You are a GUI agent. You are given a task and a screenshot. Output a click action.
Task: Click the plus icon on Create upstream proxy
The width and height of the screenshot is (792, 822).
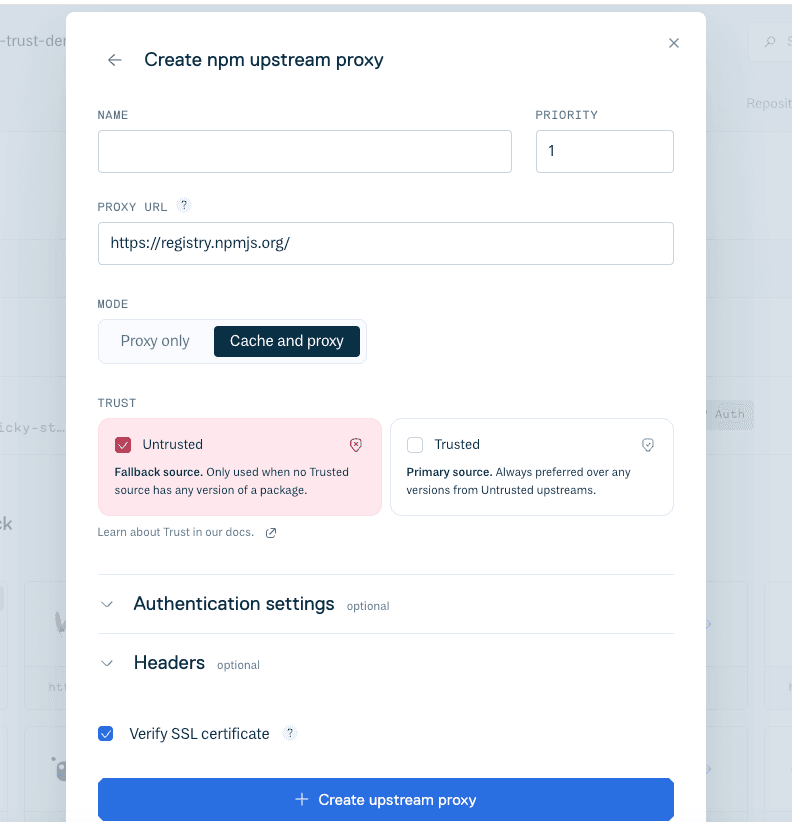[302, 800]
